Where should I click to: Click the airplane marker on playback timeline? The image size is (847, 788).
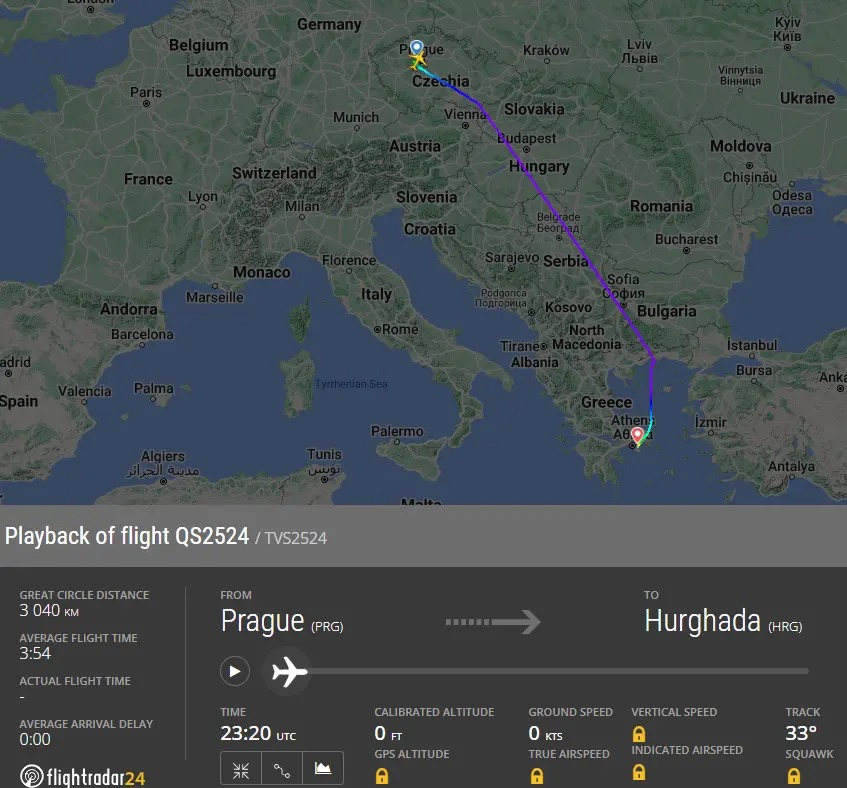[290, 672]
